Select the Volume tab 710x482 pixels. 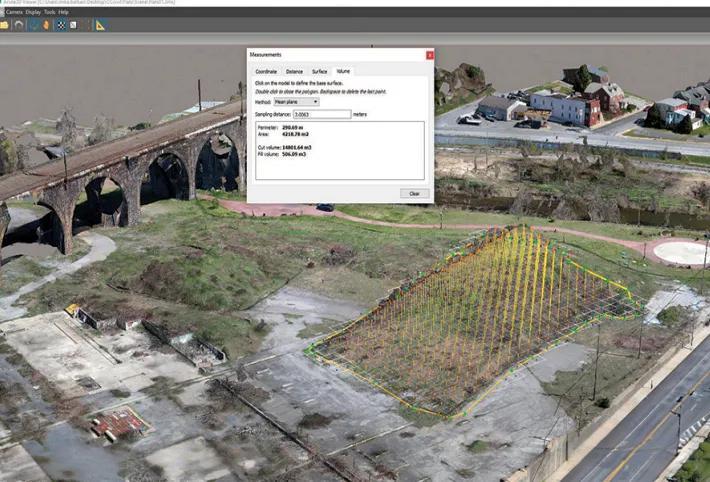(x=343, y=72)
